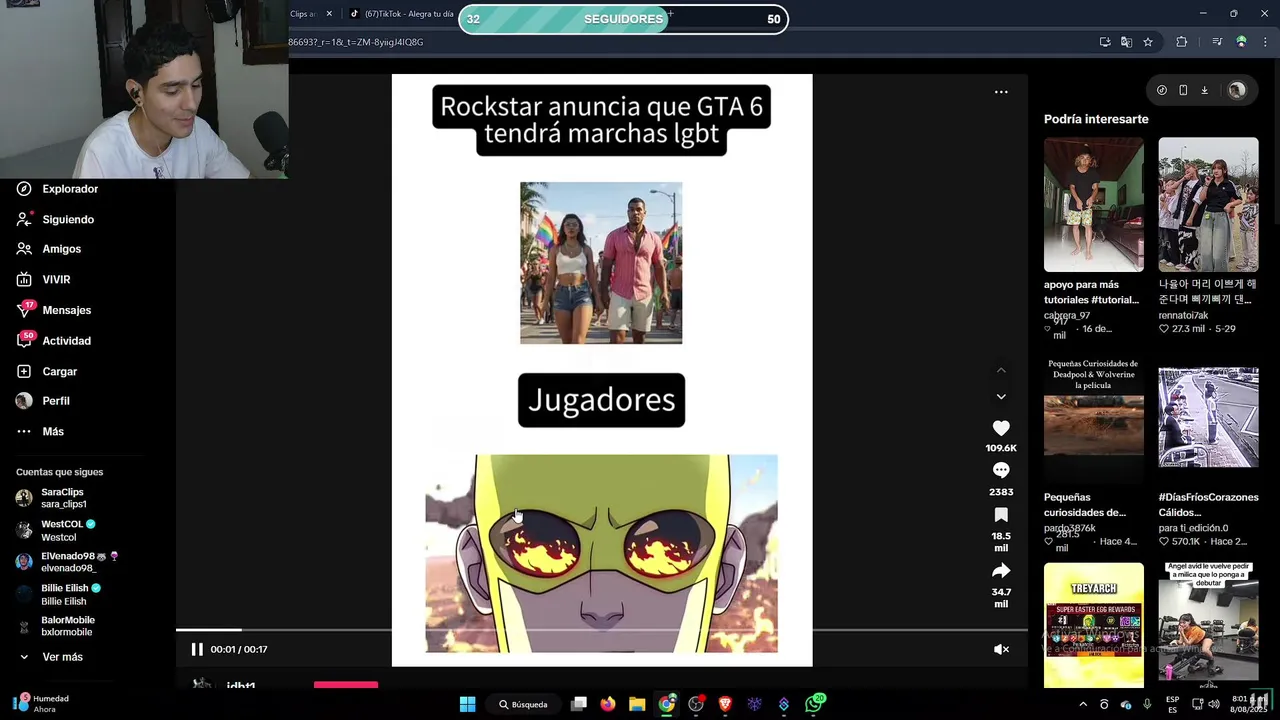The height and width of the screenshot is (720, 1280).
Task: Open the Windows Start menu
Action: pos(467,704)
